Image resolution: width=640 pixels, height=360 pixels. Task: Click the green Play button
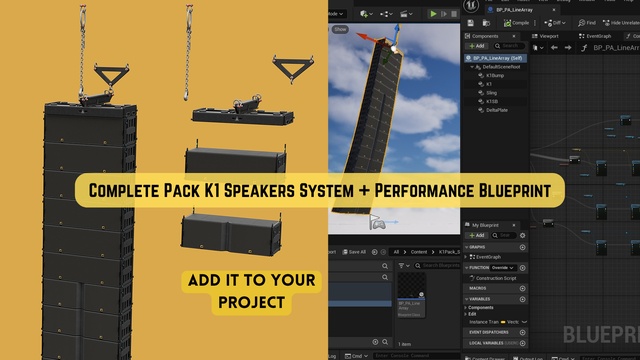coord(433,14)
